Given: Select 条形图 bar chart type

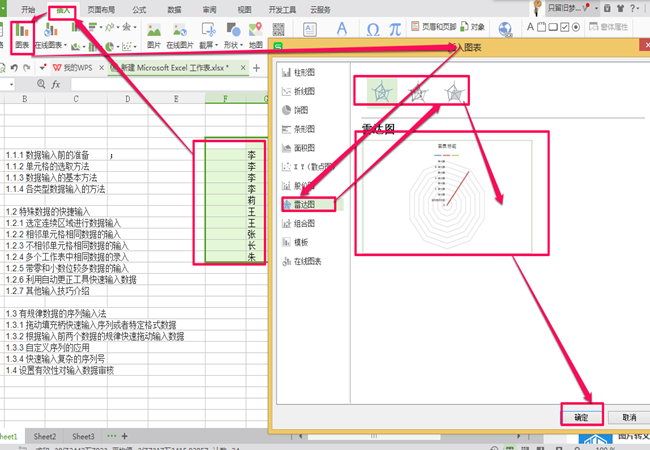Looking at the screenshot, I should tap(298, 129).
